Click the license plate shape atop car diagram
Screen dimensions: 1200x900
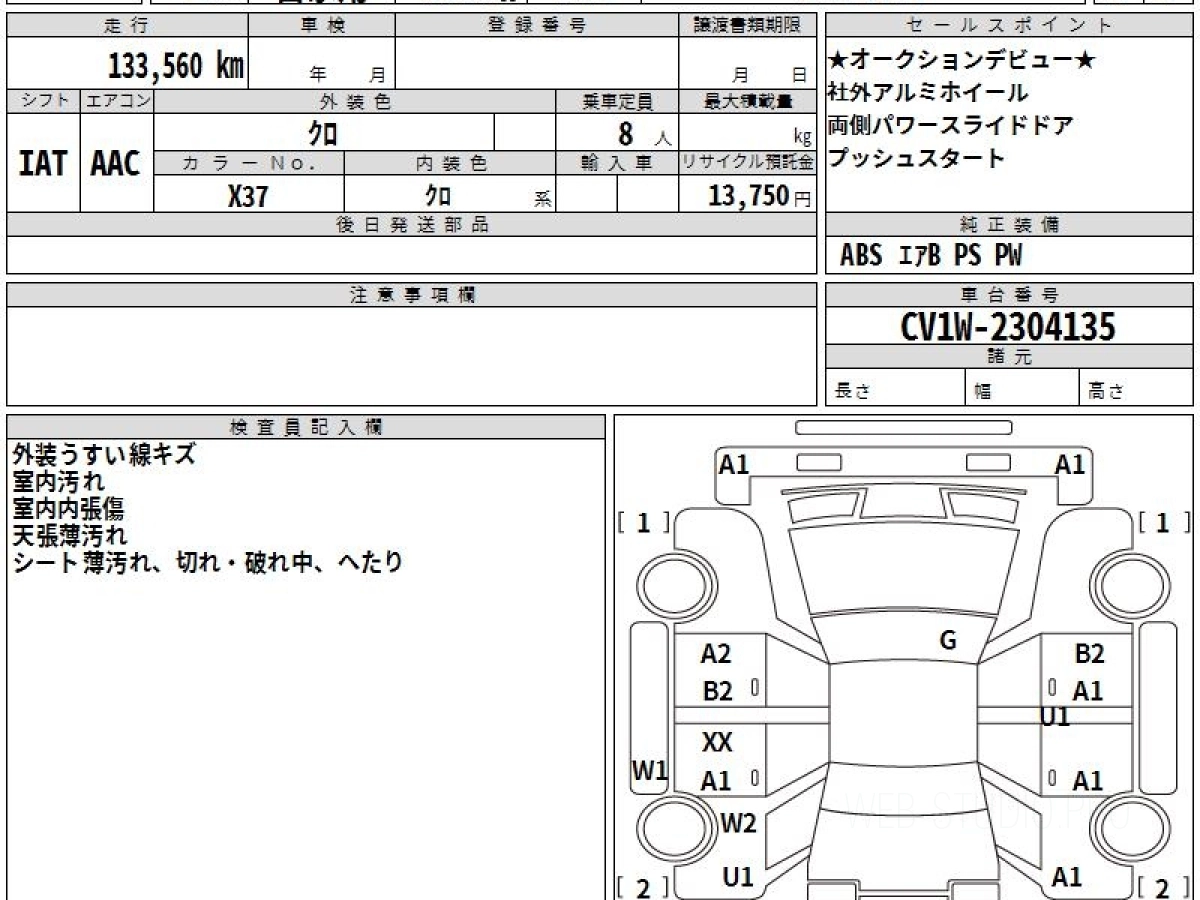(x=903, y=428)
